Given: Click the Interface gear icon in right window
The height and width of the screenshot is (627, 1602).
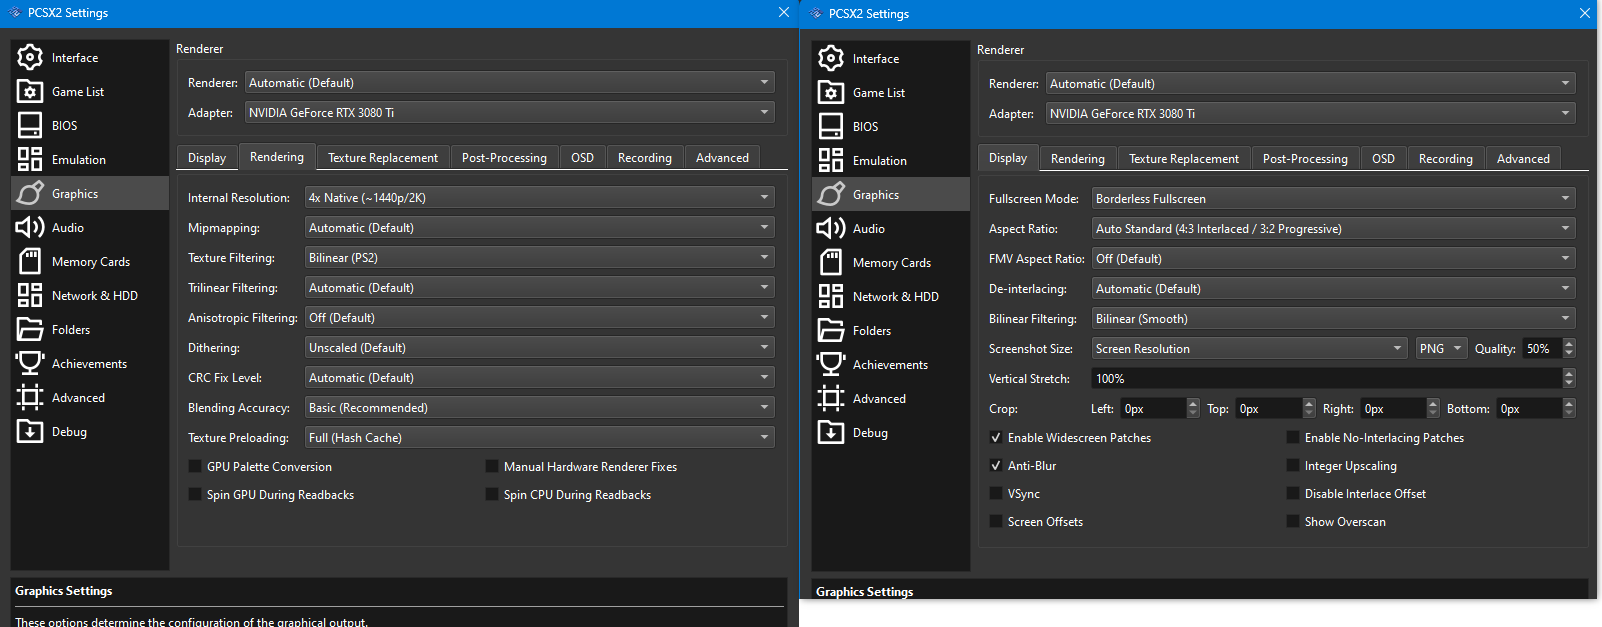Looking at the screenshot, I should (x=831, y=58).
